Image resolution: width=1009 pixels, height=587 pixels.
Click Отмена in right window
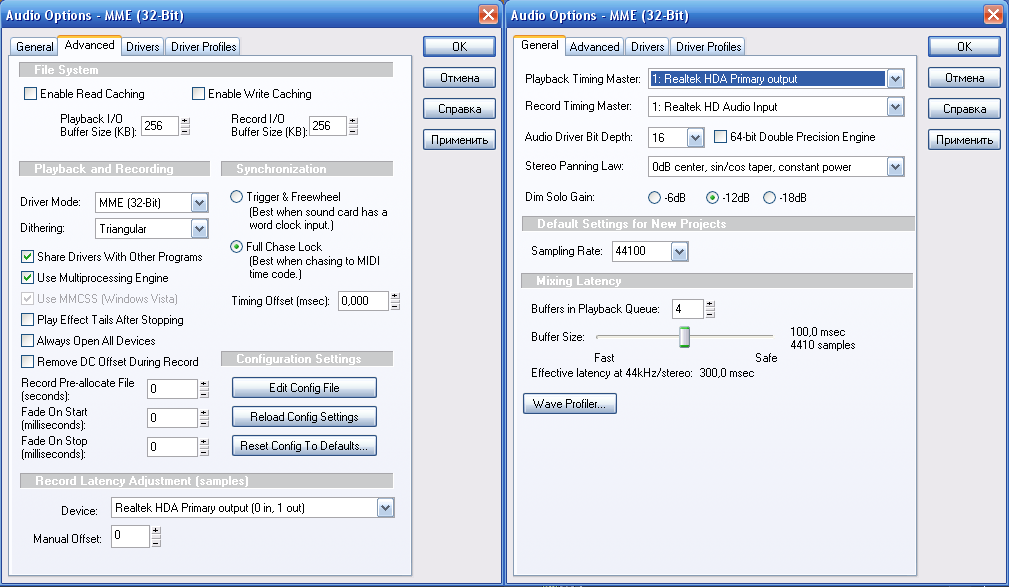pyautogui.click(x=964, y=78)
